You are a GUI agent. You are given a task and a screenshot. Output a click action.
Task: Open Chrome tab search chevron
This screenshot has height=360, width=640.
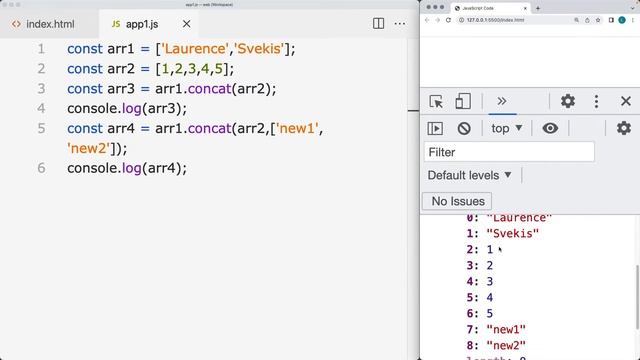633,8
